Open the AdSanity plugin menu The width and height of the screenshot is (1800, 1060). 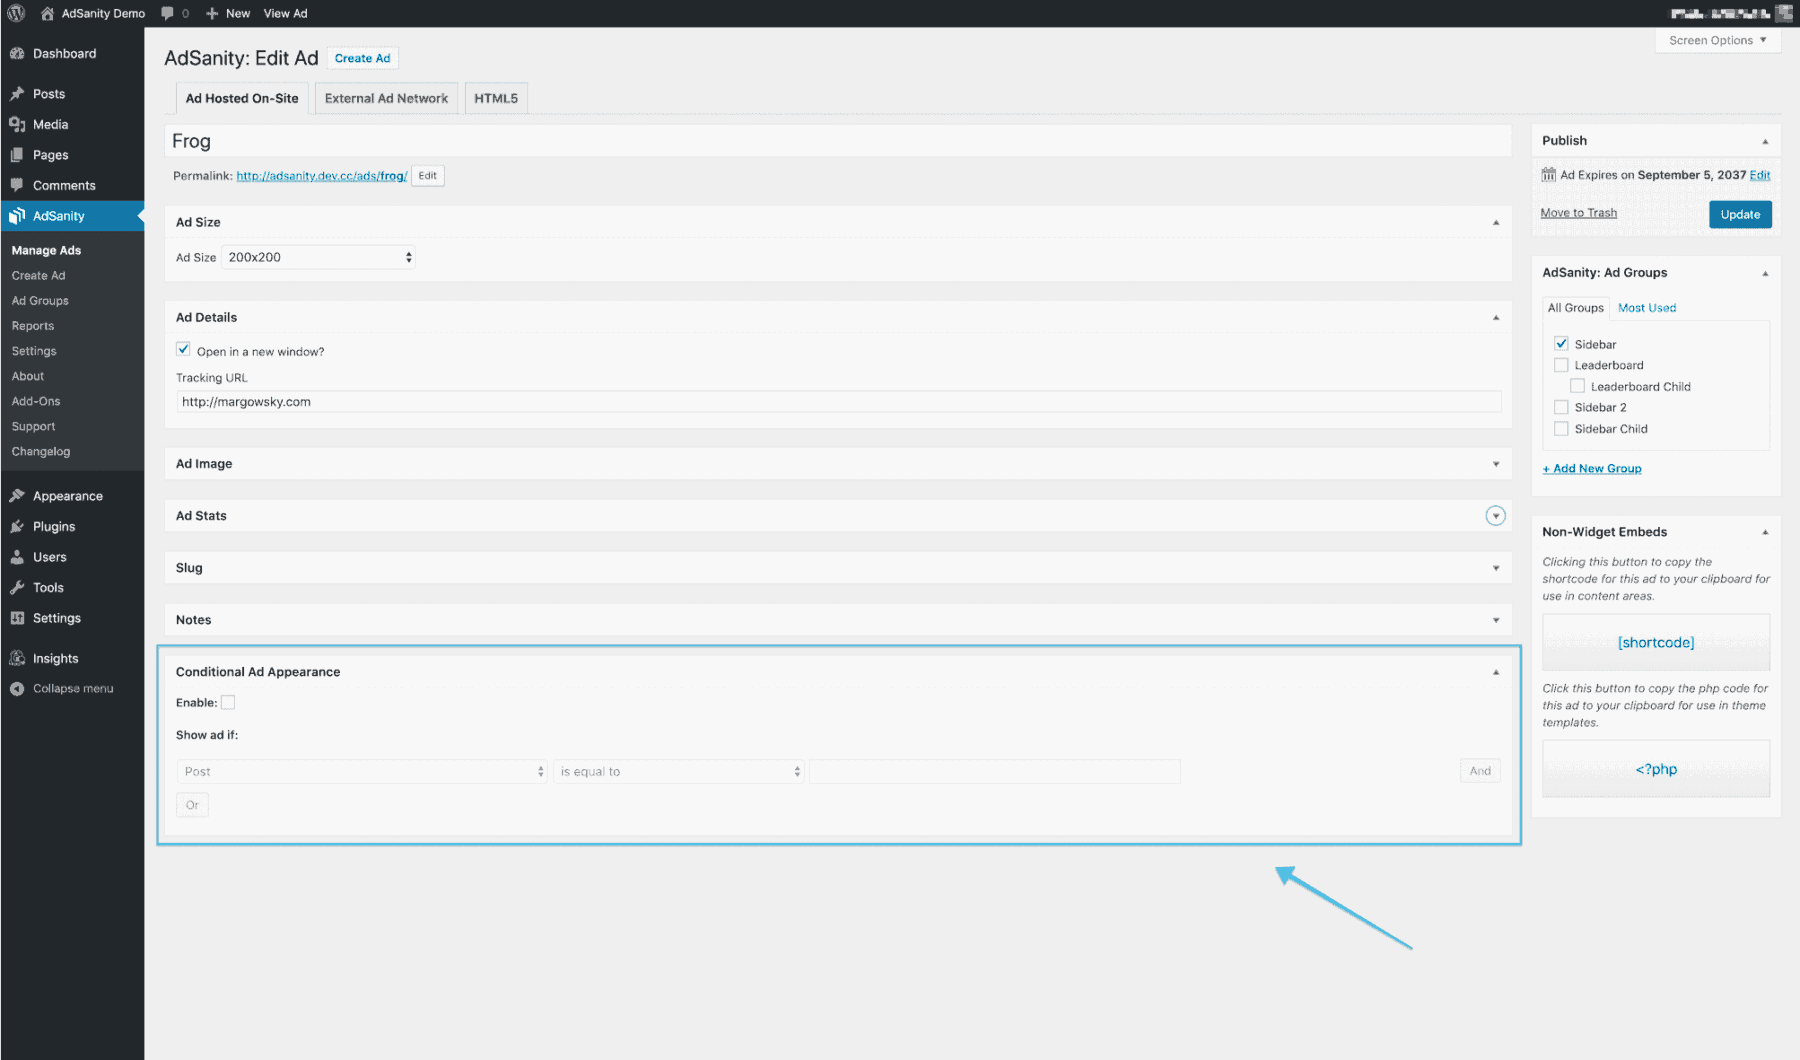coord(57,215)
